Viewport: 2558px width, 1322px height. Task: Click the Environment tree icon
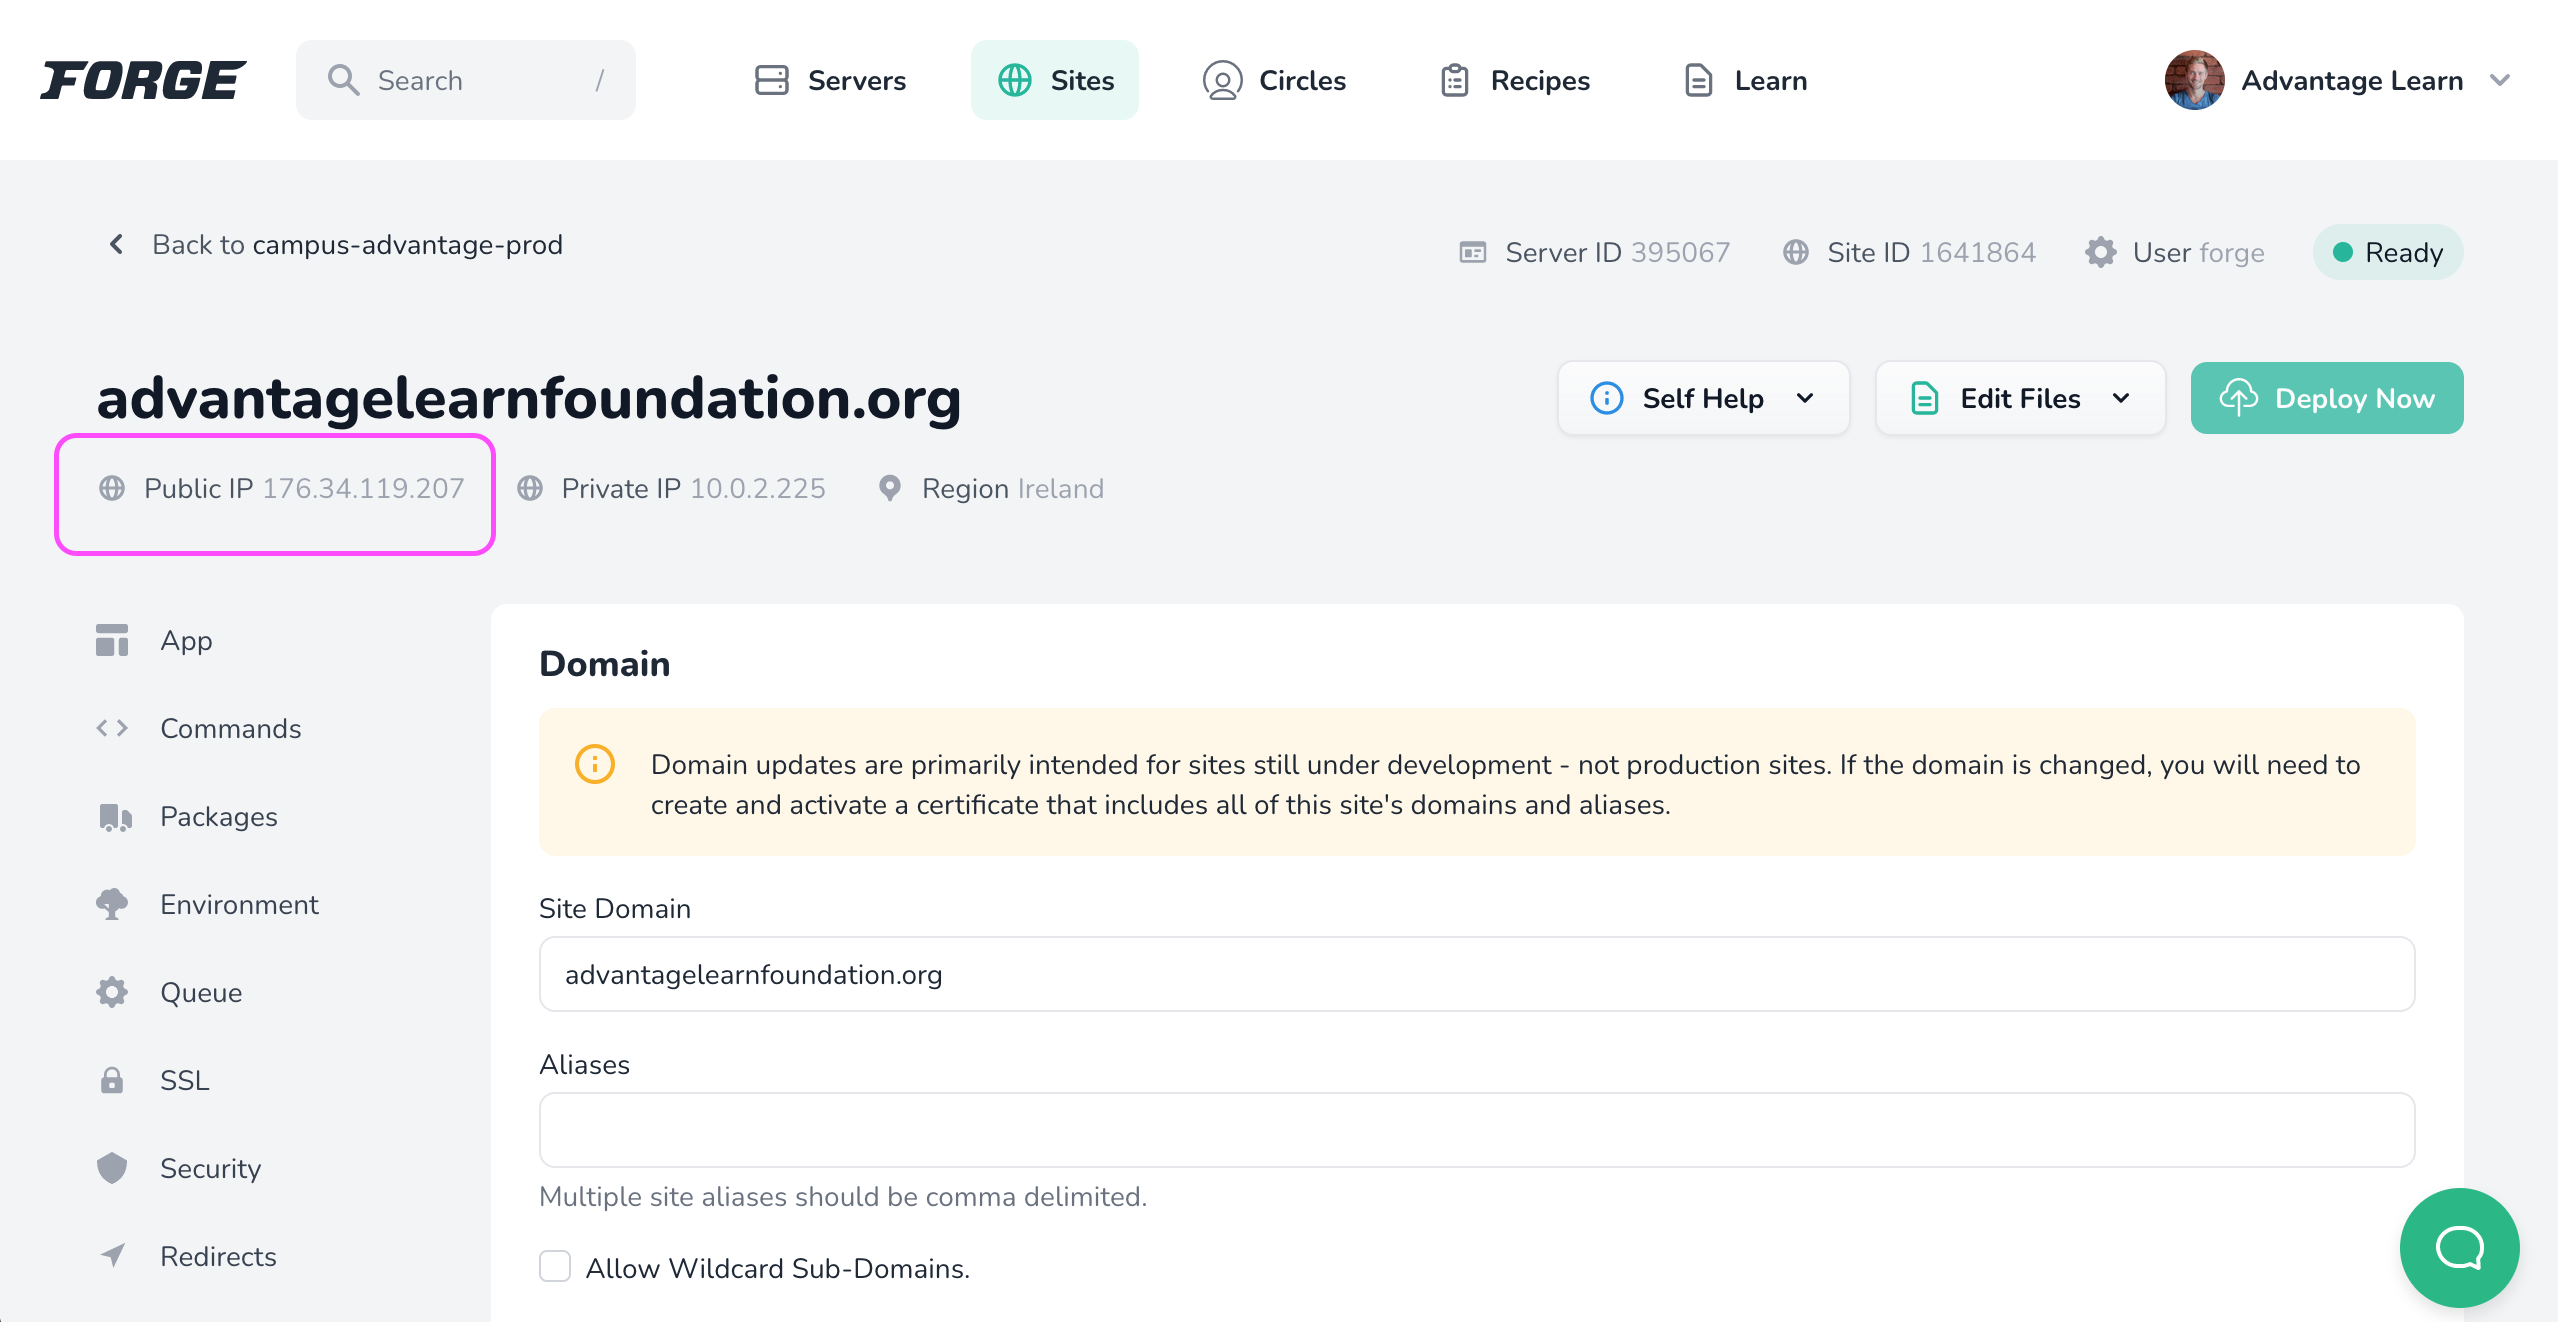click(112, 905)
